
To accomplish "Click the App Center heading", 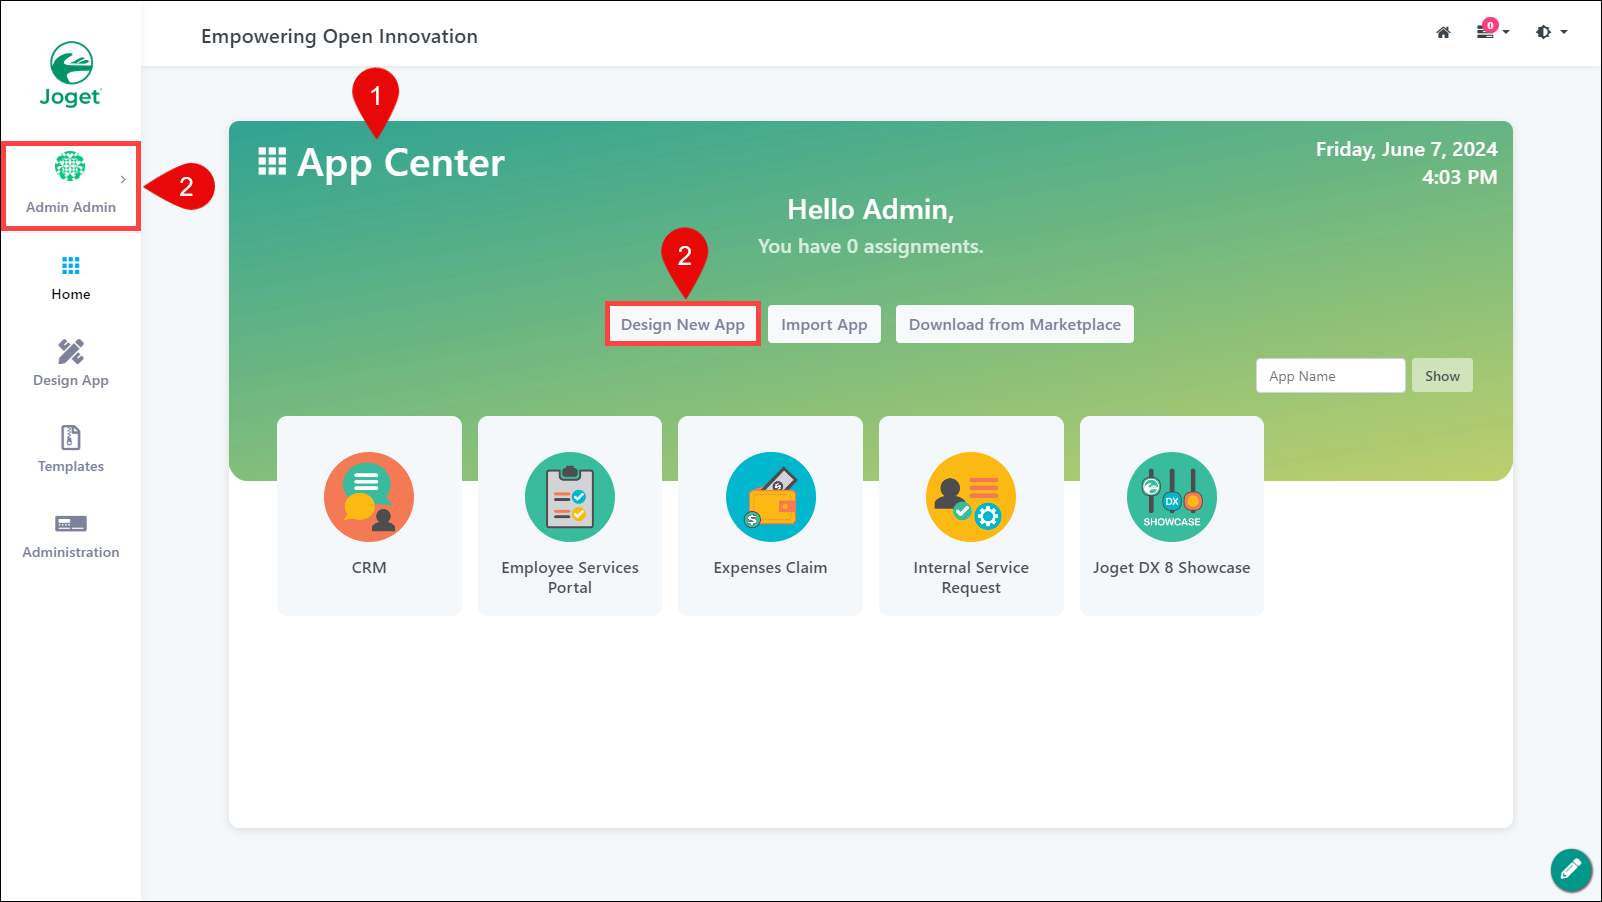I will (x=401, y=162).
